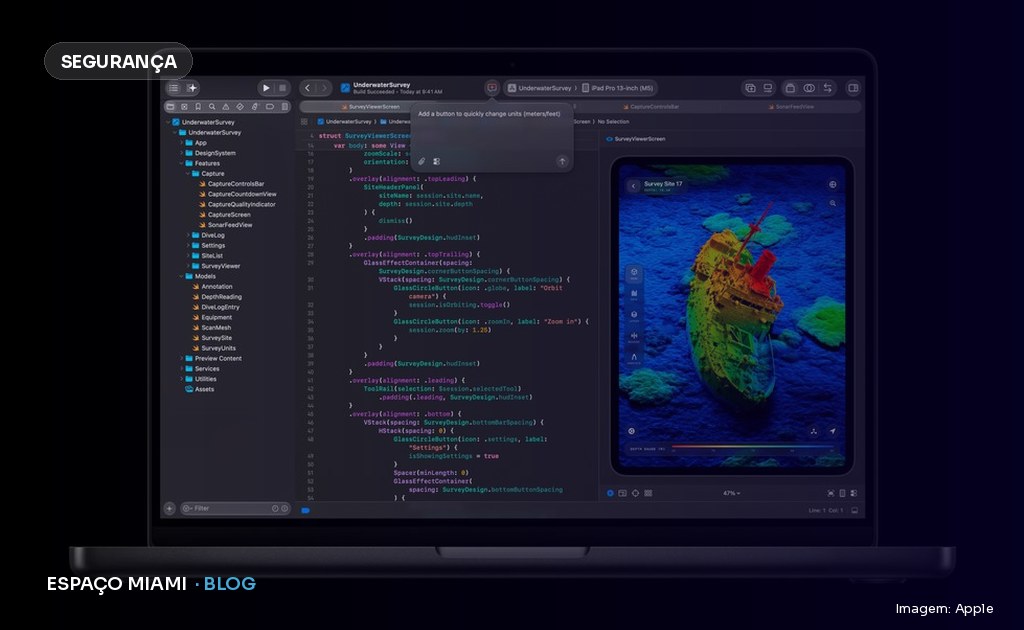Click the code review arrows icon
Screen dimensions: 1024x630
(x=827, y=88)
